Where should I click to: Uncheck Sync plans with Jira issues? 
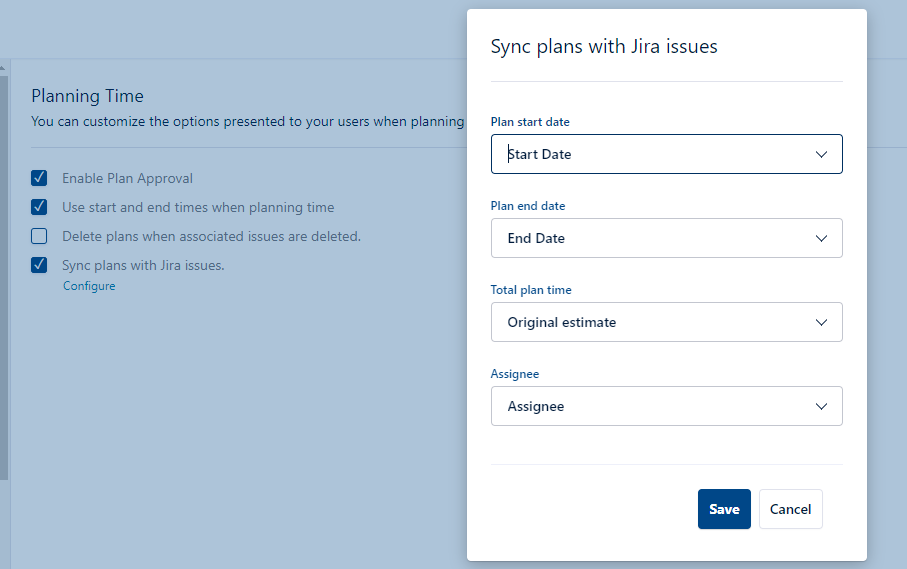pos(39,265)
